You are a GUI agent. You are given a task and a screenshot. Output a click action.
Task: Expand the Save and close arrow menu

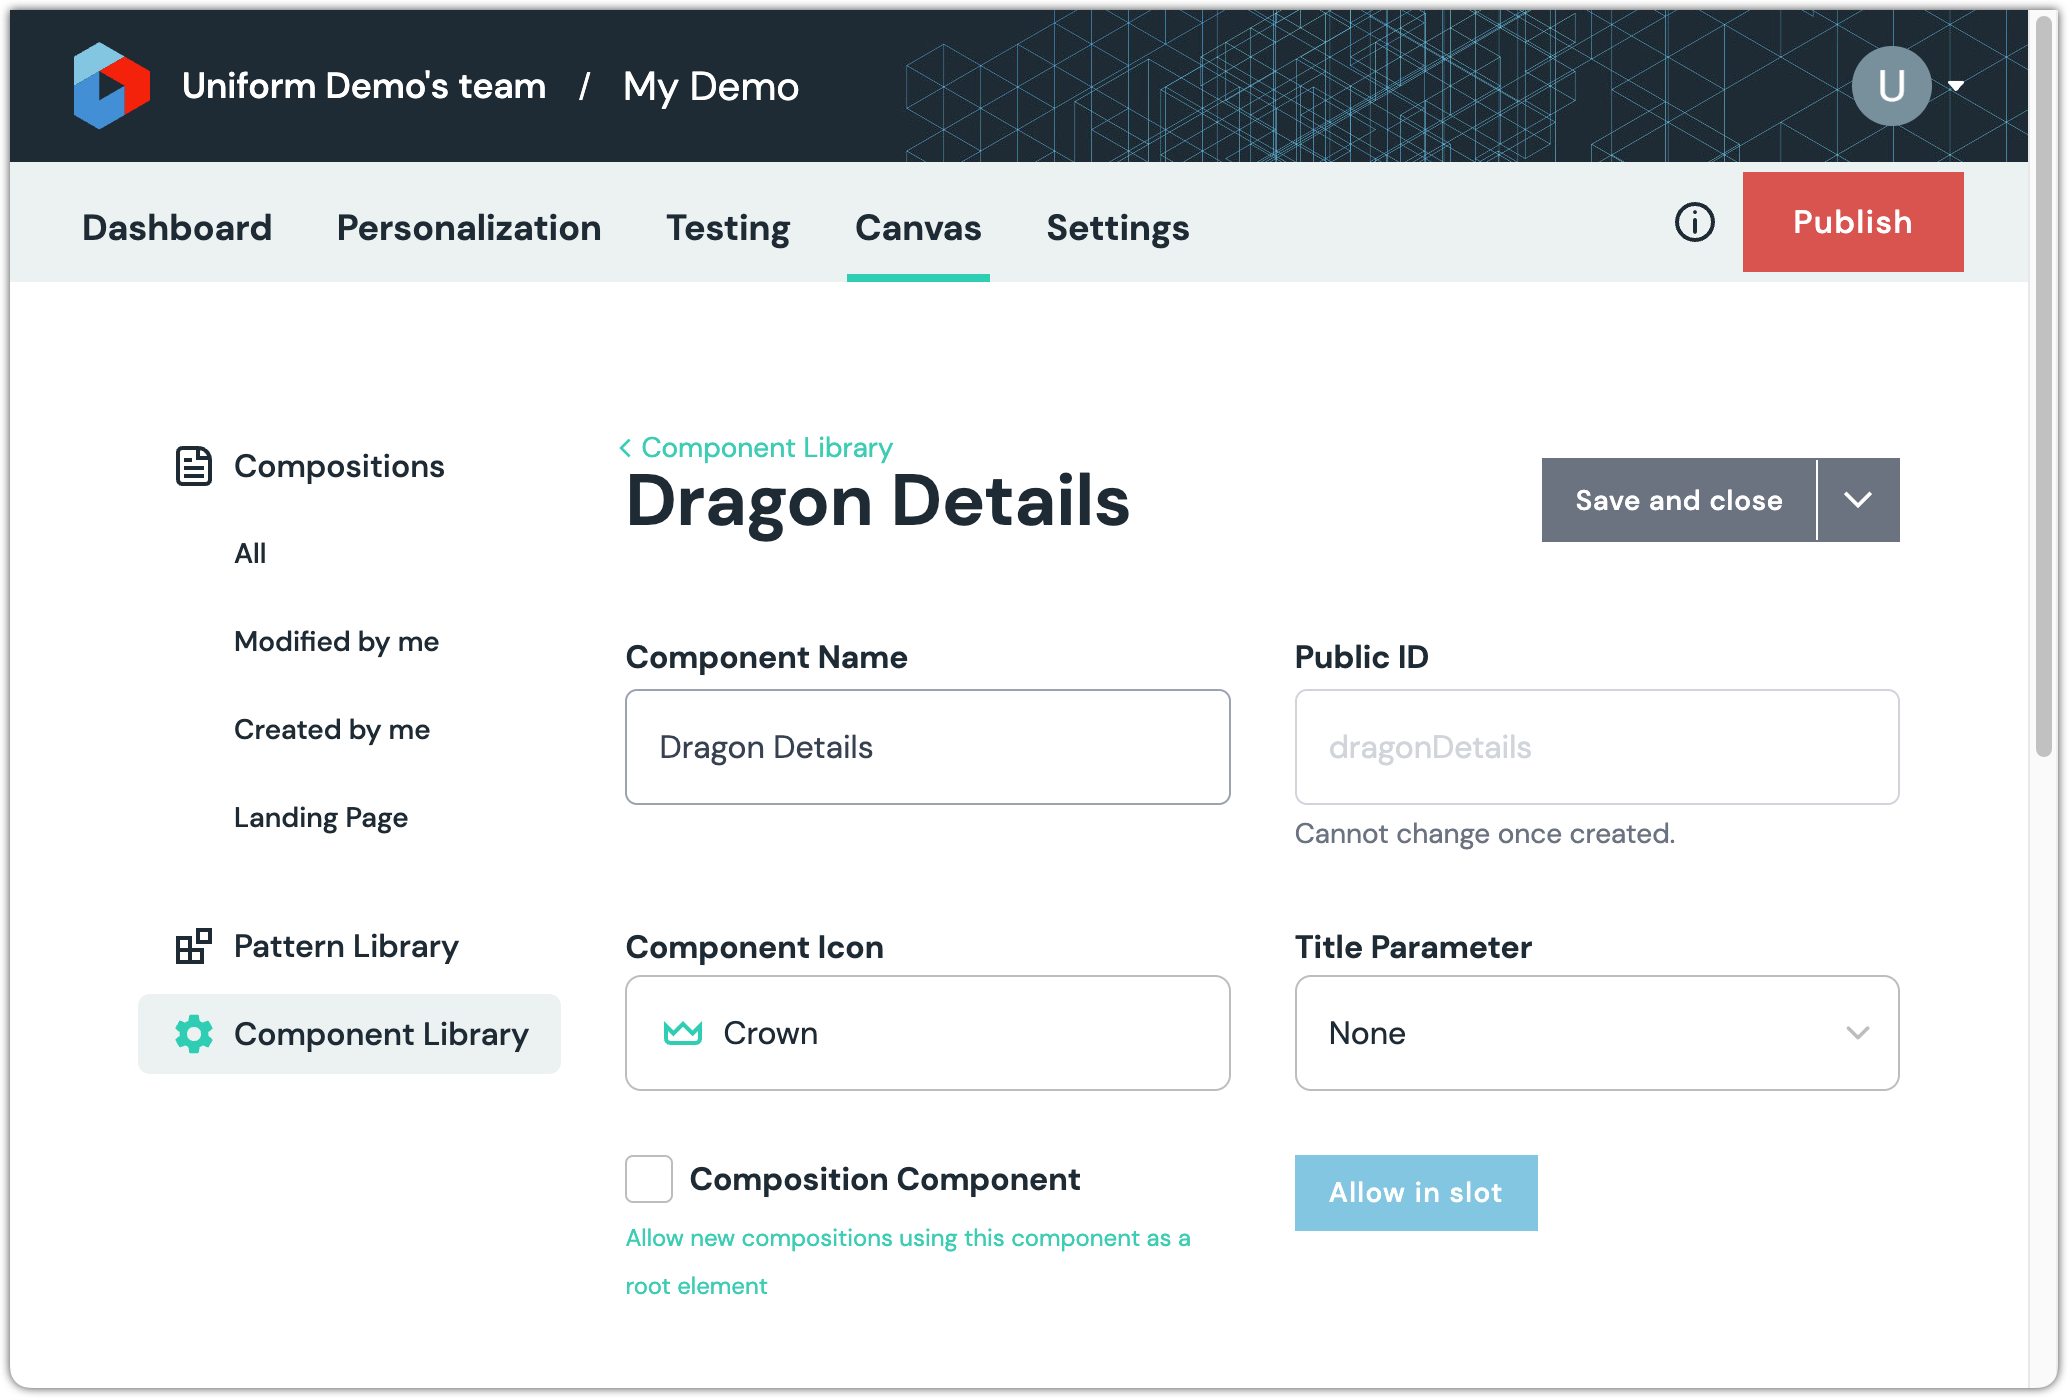(x=1857, y=500)
